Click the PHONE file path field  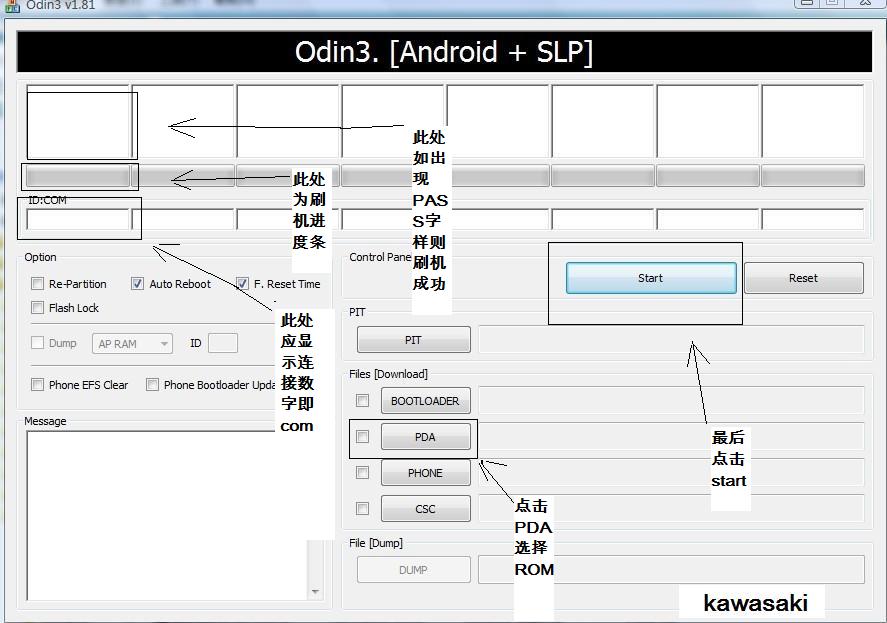(x=671, y=472)
